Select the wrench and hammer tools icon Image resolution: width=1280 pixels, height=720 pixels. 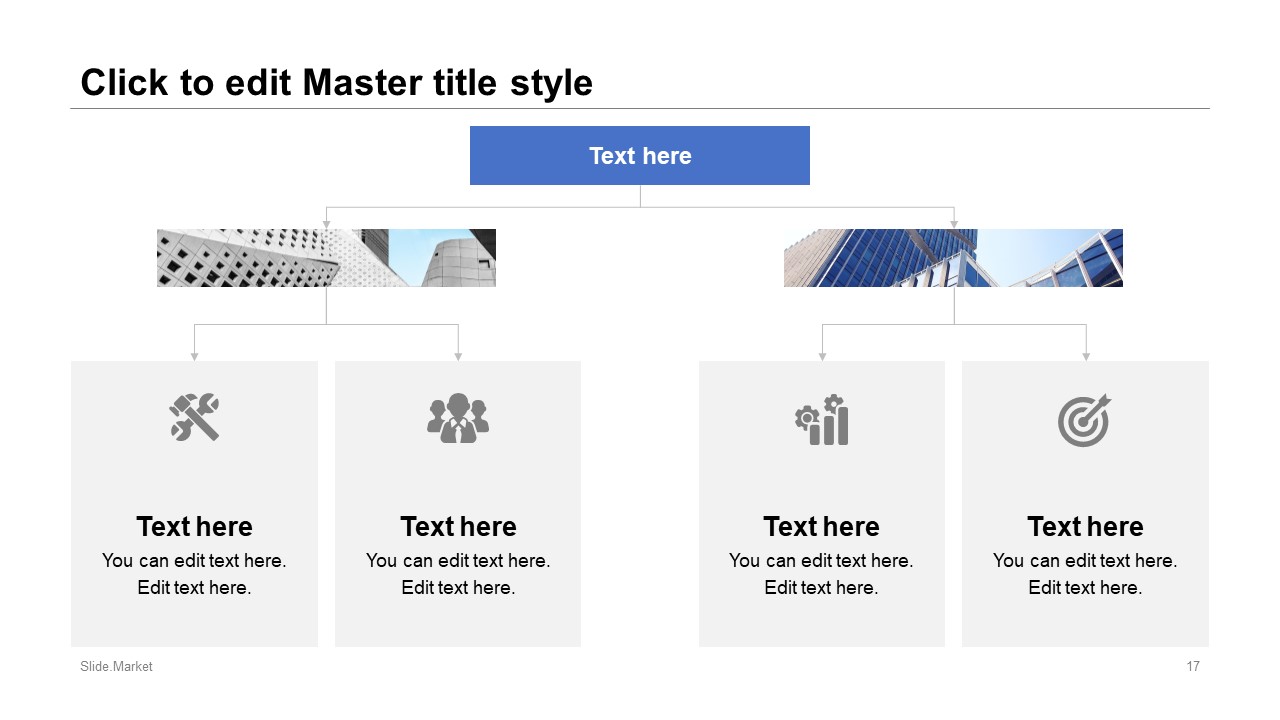(x=194, y=417)
